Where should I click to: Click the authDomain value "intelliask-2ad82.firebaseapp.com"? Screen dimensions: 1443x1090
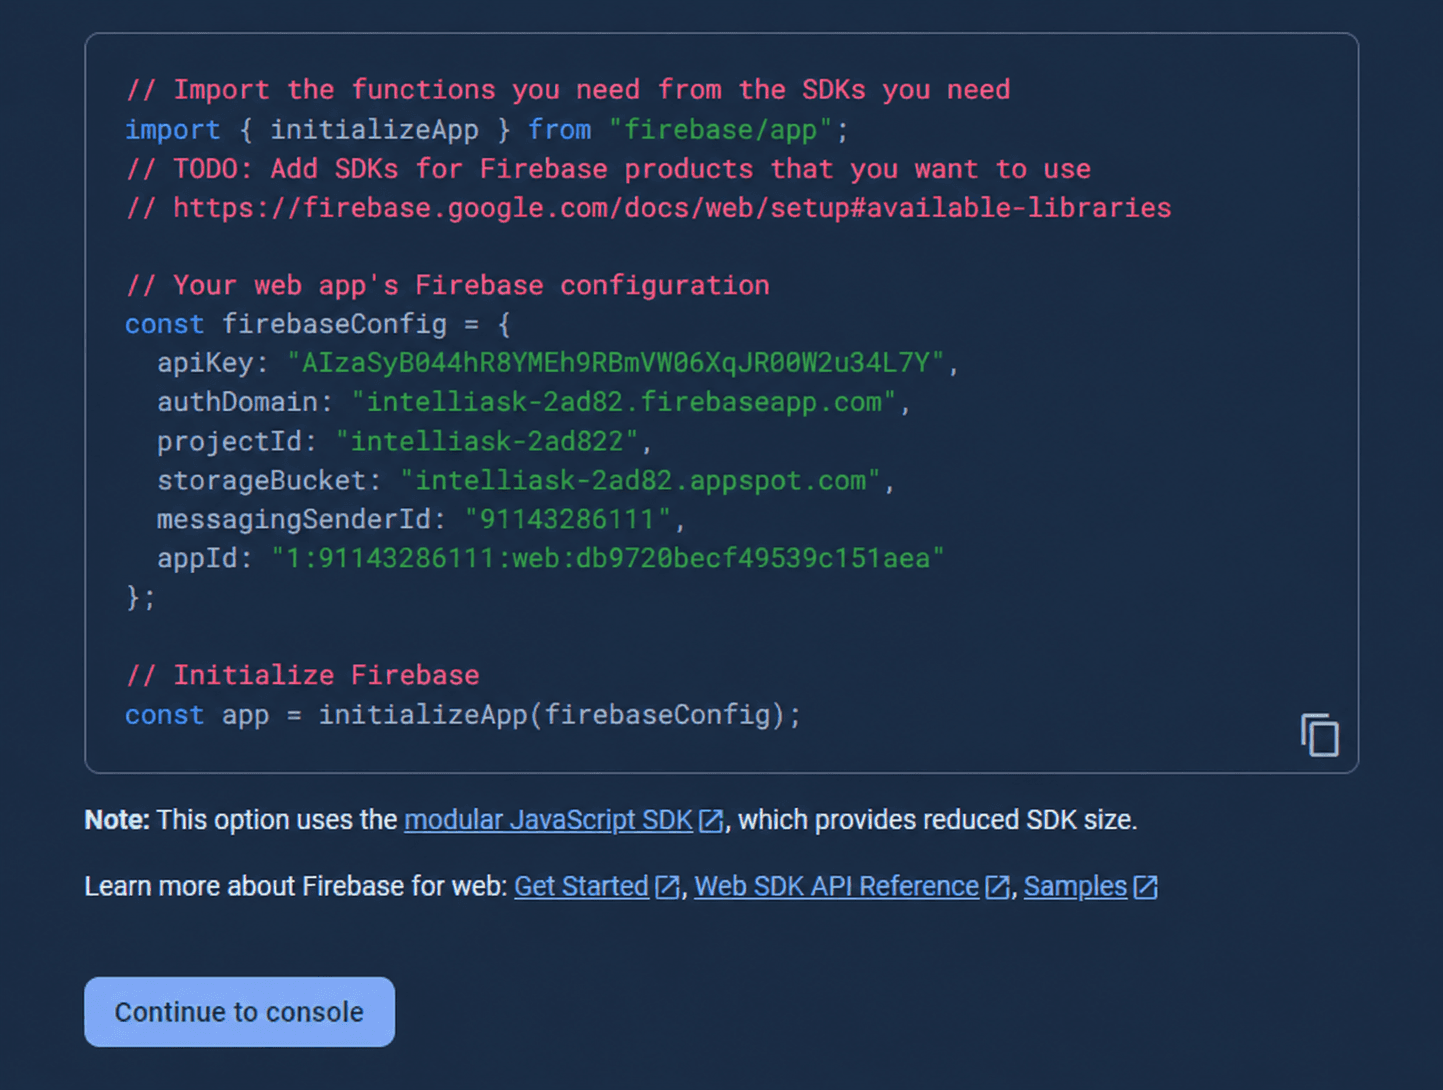623,402
